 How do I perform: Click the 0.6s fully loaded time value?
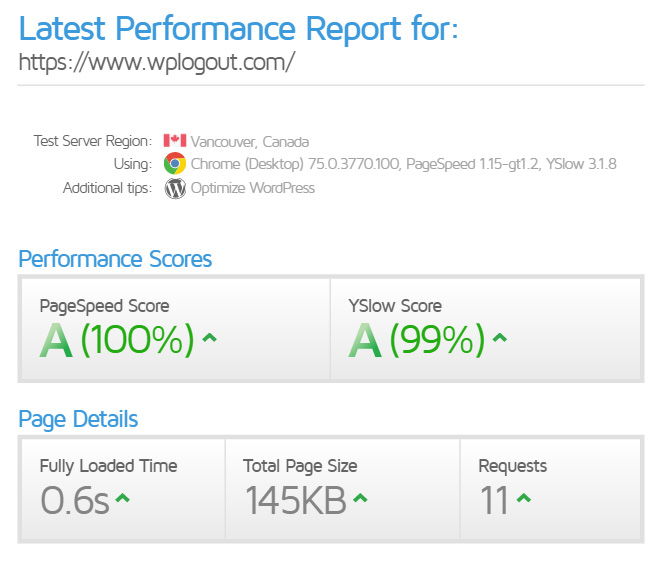75,500
